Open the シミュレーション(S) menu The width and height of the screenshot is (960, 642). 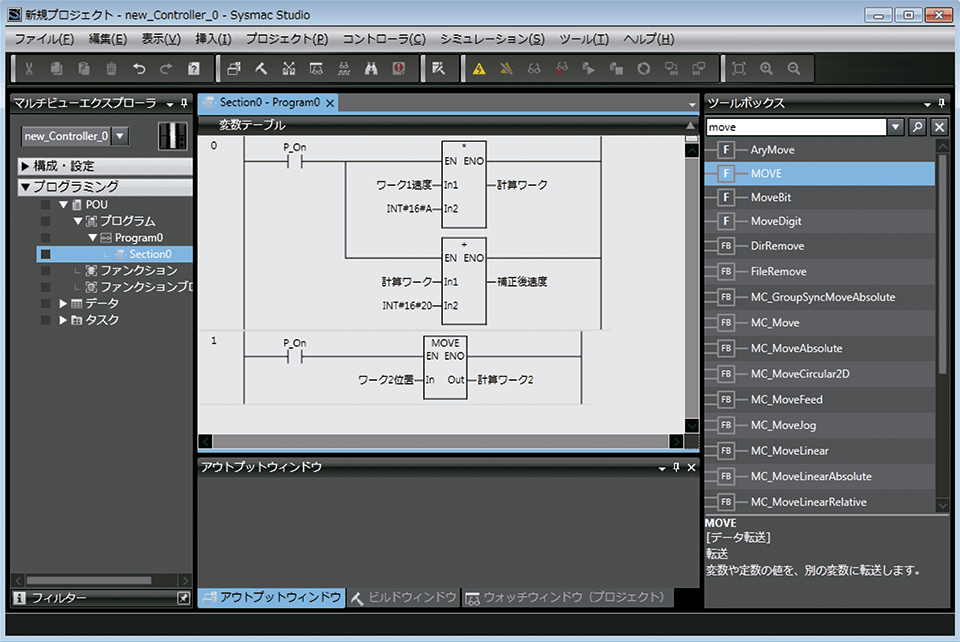click(492, 39)
